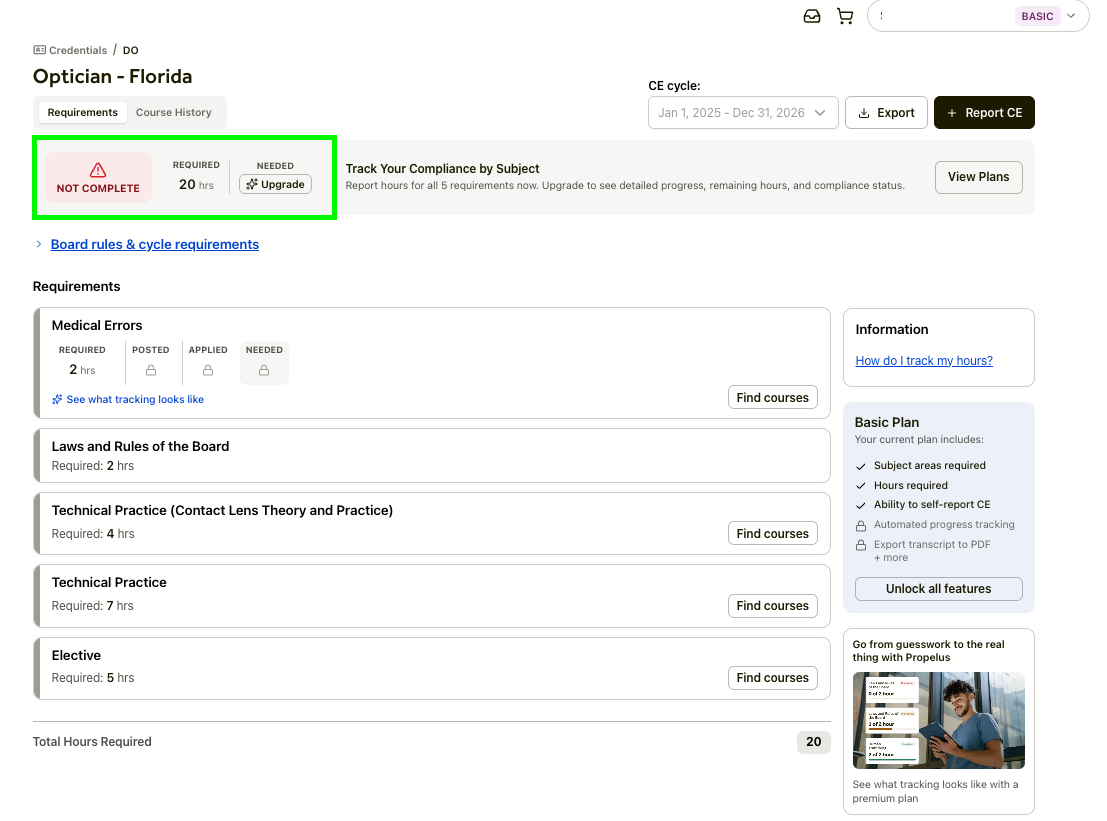Click the Not Complete warning triangle icon
This screenshot has width=1107, height=821.
coord(98,170)
